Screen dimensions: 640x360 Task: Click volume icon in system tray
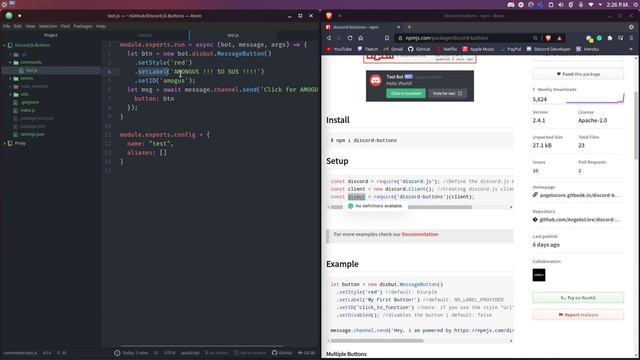click(560, 4)
